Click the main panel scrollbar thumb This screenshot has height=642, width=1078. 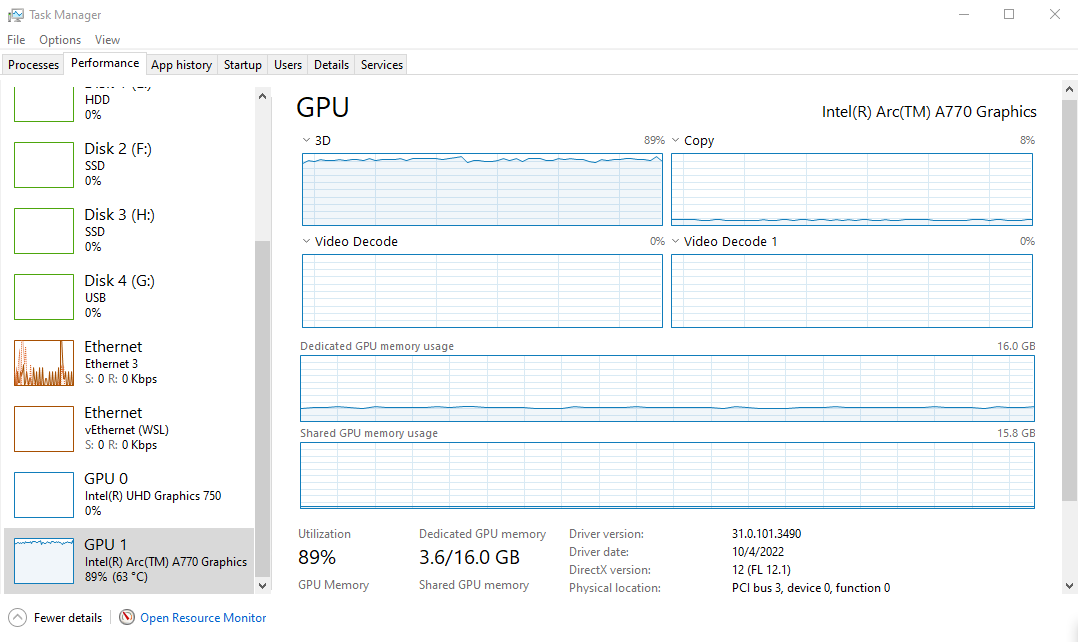1069,300
